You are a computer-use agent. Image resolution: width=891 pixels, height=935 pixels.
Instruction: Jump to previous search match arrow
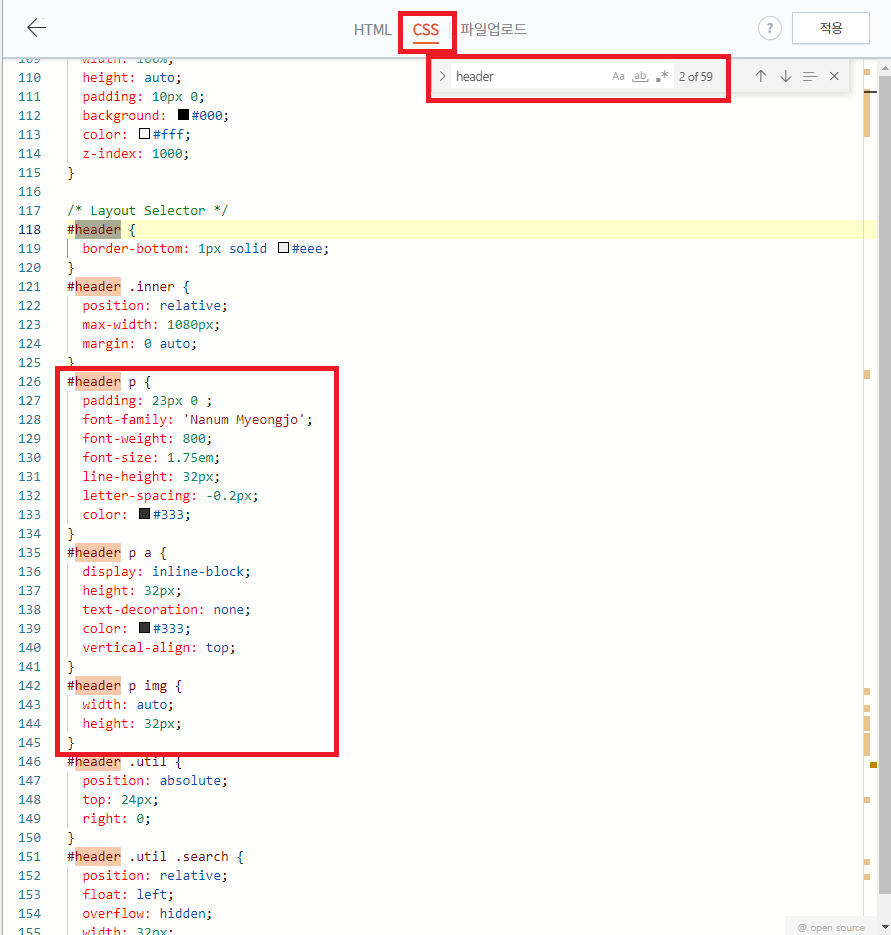760,76
